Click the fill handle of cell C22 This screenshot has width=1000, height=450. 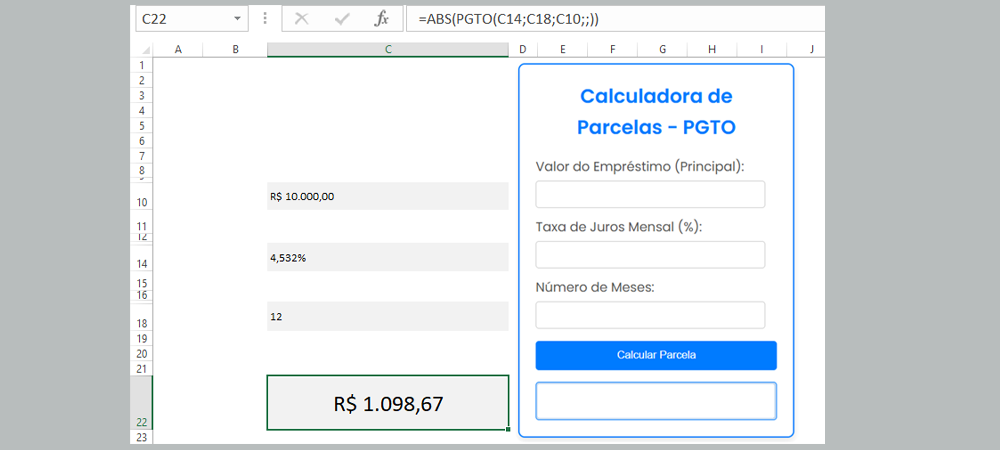(508, 430)
